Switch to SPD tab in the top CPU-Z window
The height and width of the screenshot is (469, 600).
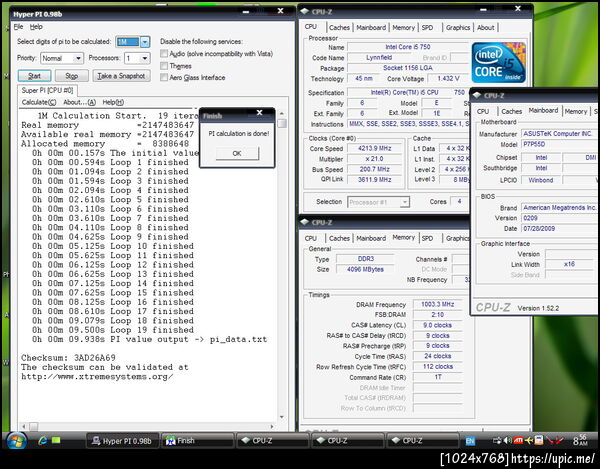coord(427,28)
